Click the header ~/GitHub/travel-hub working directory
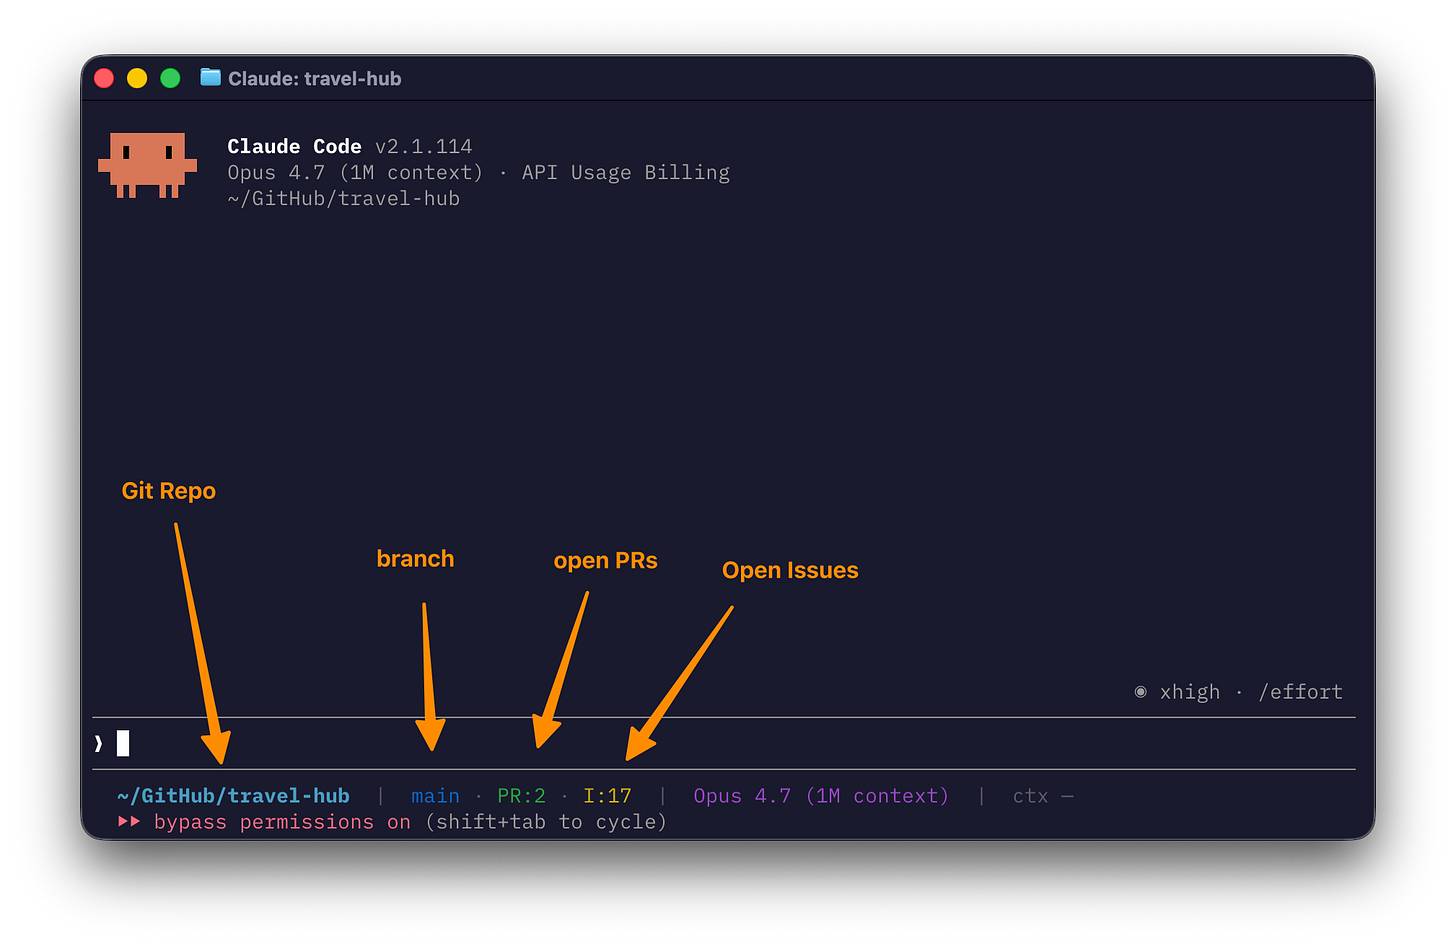The height and width of the screenshot is (947, 1456). coord(344,198)
